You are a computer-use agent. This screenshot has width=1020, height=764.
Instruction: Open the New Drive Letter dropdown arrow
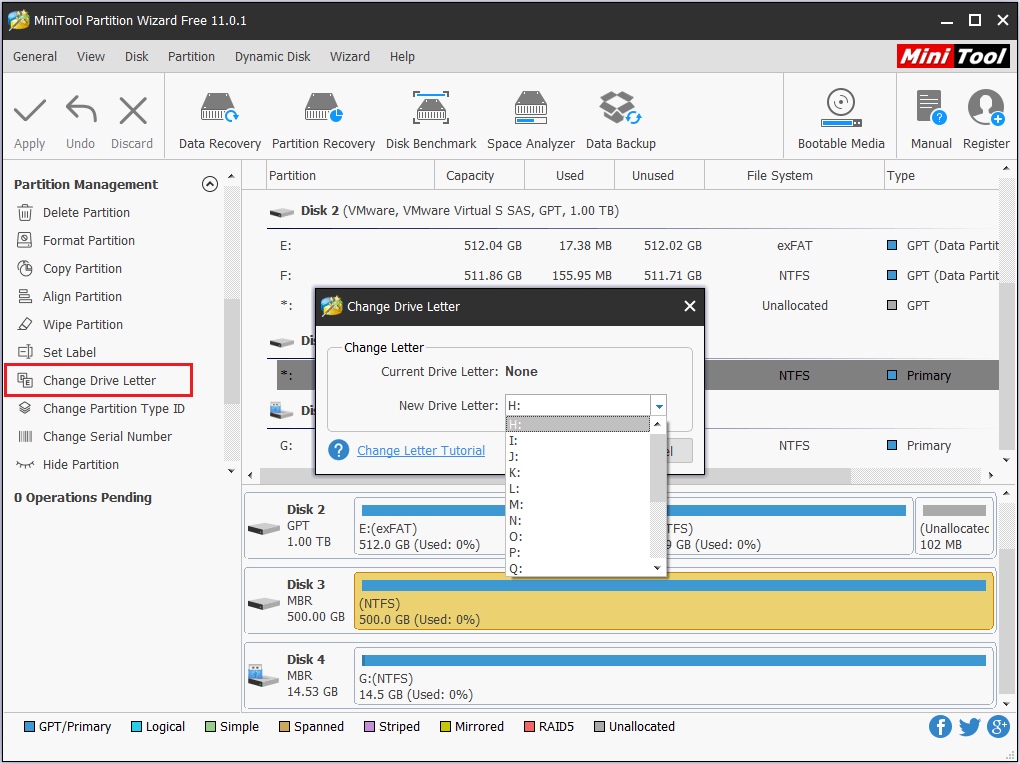tap(659, 406)
